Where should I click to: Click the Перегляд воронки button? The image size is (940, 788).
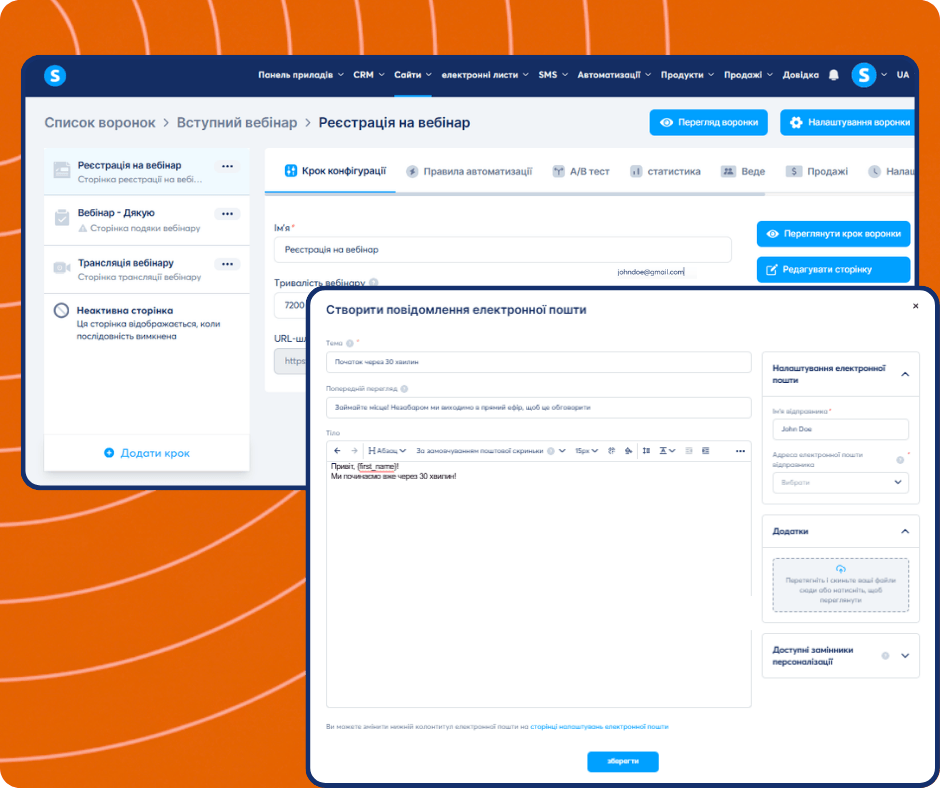click(708, 122)
